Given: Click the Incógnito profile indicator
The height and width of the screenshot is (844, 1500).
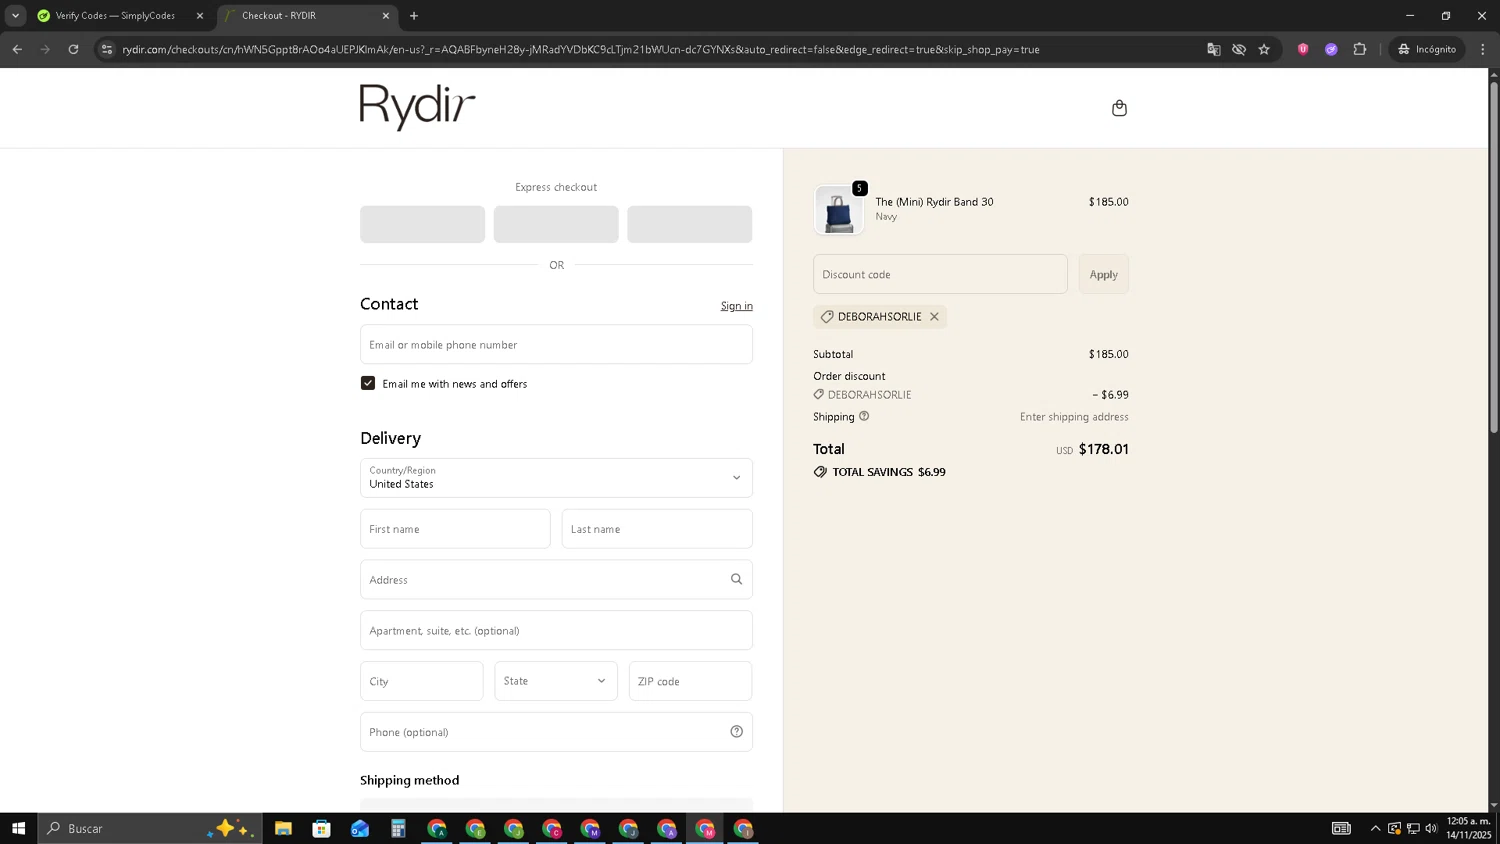Looking at the screenshot, I should pos(1427,49).
